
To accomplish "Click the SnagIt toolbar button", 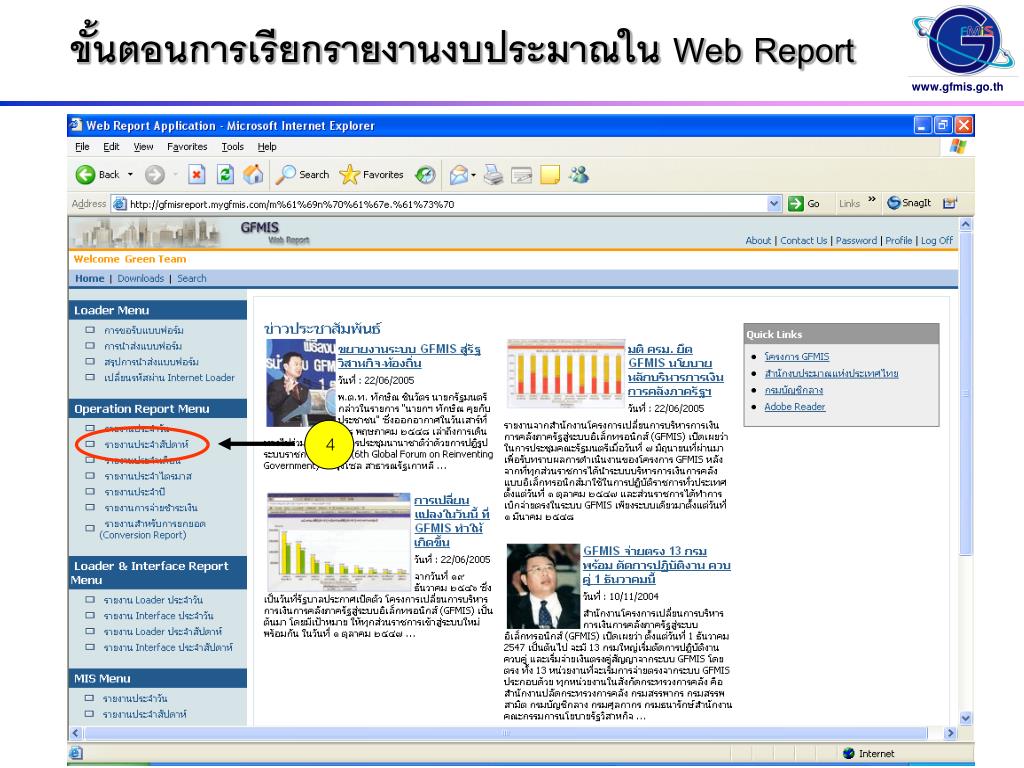I will (x=909, y=203).
